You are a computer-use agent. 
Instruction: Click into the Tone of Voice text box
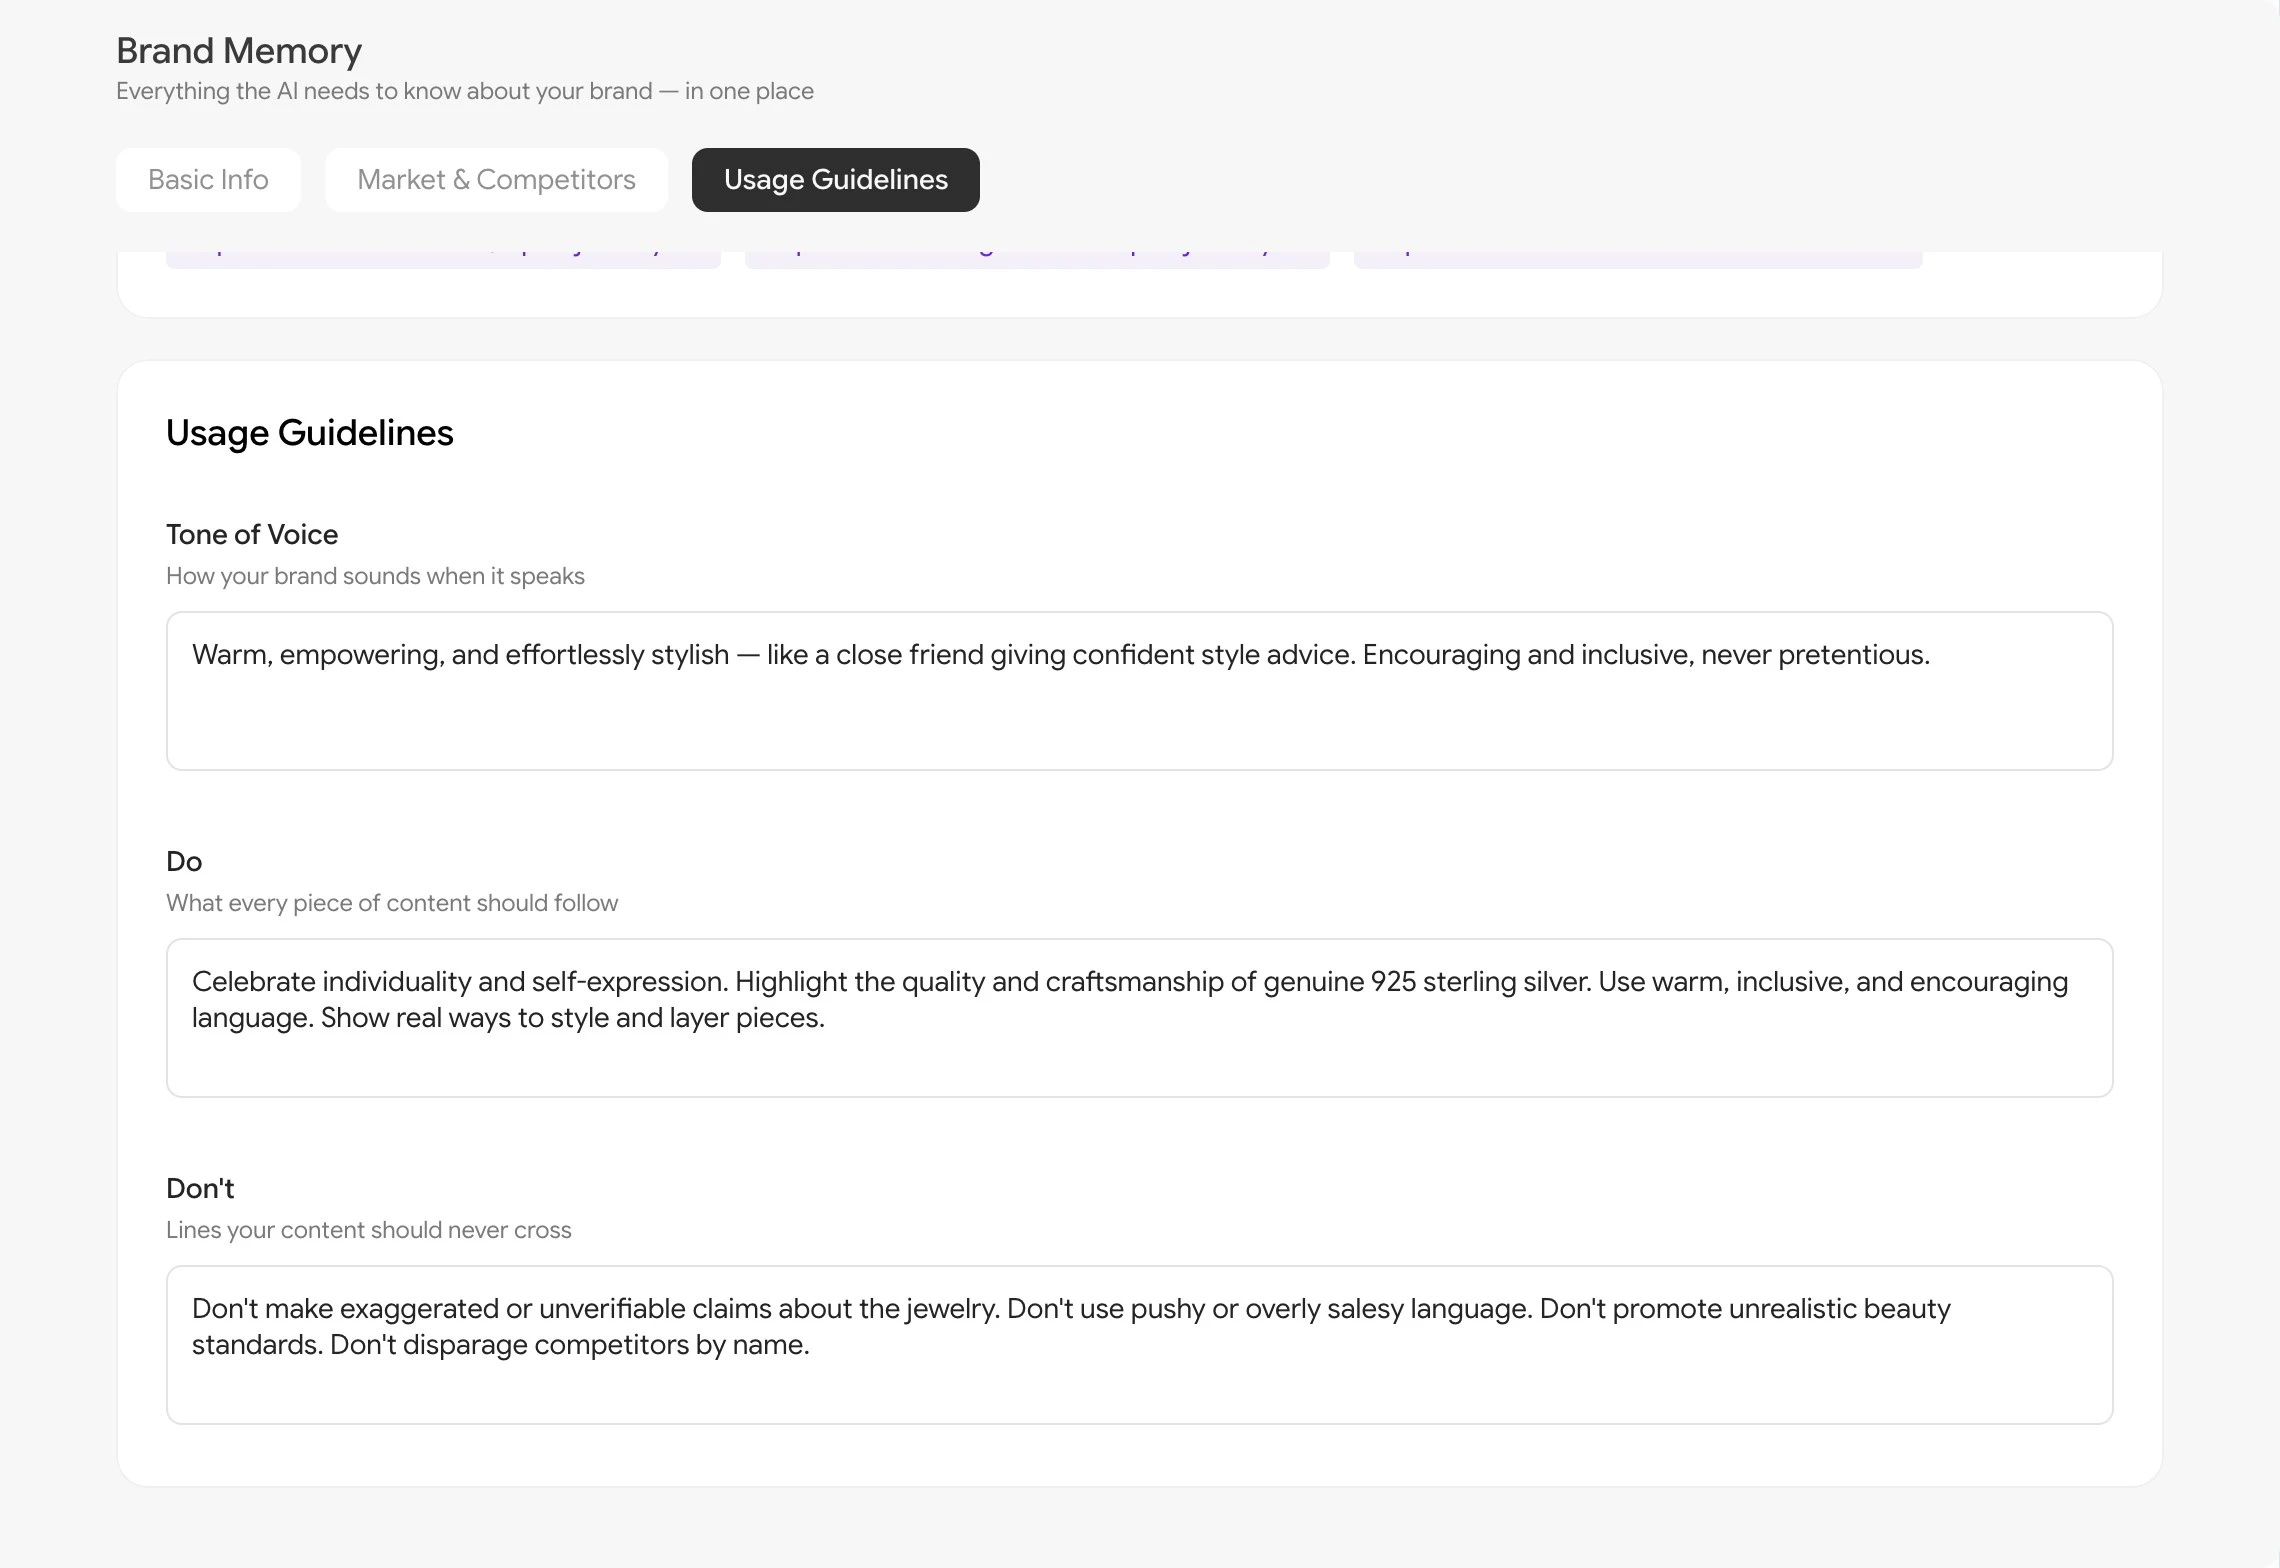(x=1140, y=691)
